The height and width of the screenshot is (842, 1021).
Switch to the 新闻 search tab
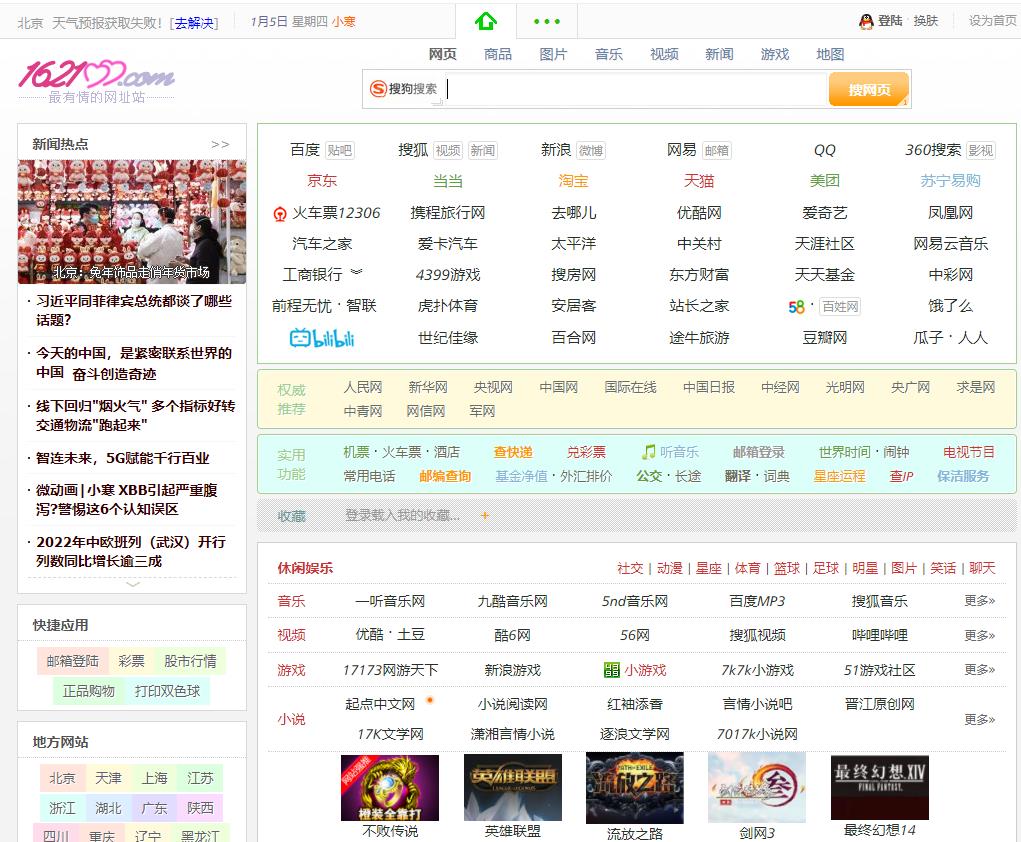click(720, 54)
